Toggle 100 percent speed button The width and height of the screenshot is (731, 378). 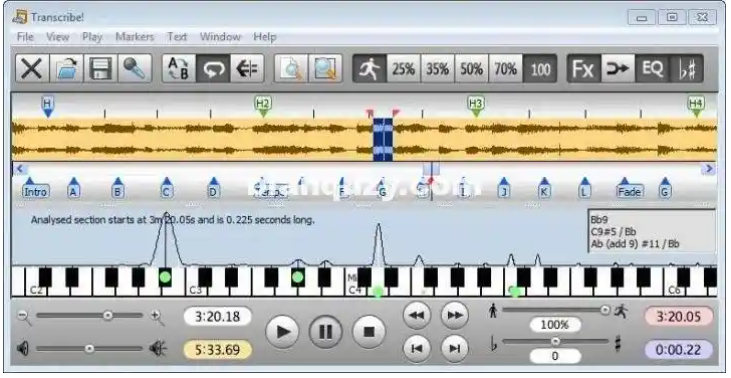click(540, 69)
